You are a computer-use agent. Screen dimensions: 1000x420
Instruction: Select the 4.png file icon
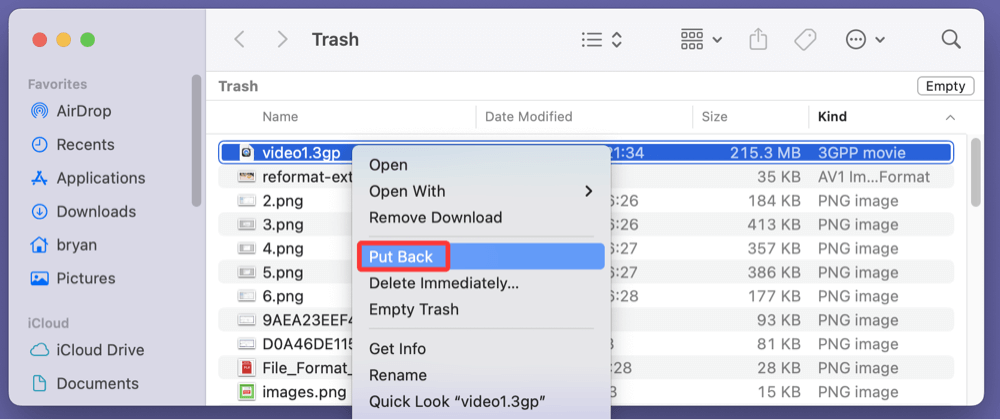[247, 249]
